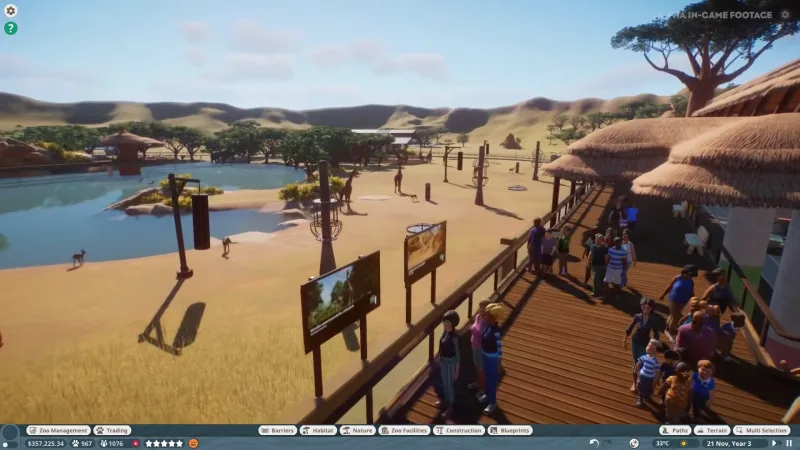The width and height of the screenshot is (800, 450).
Task: Select the Terrain tool
Action: (x=712, y=430)
